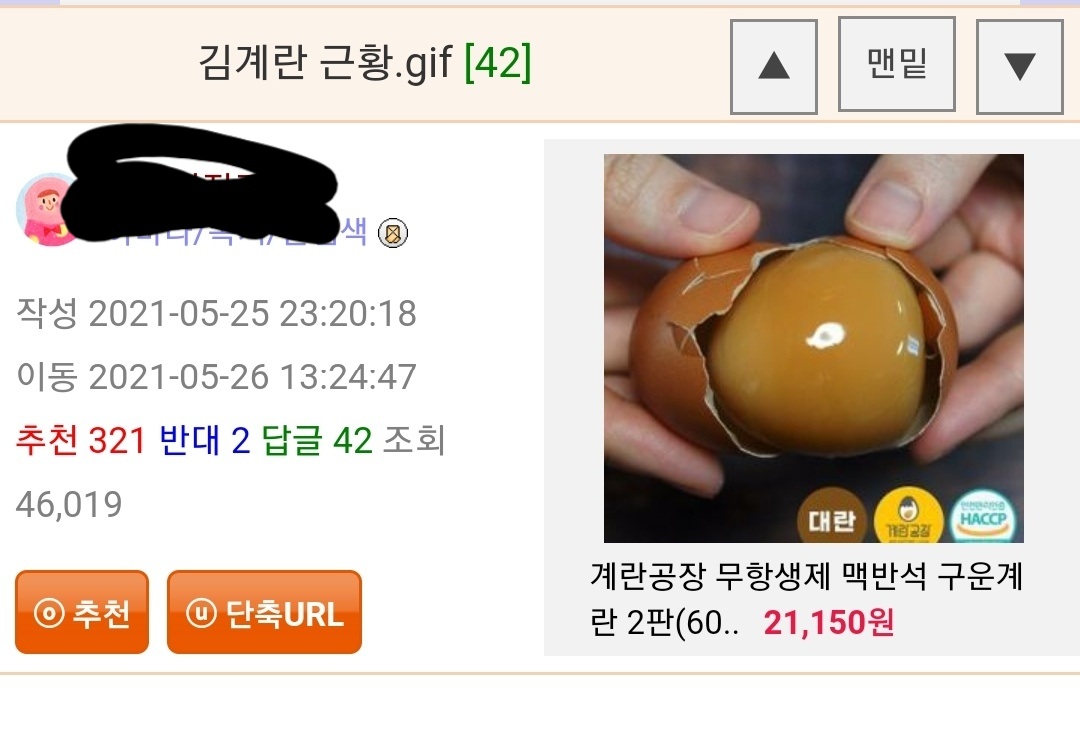Click the up triangle arrow button

(773, 67)
